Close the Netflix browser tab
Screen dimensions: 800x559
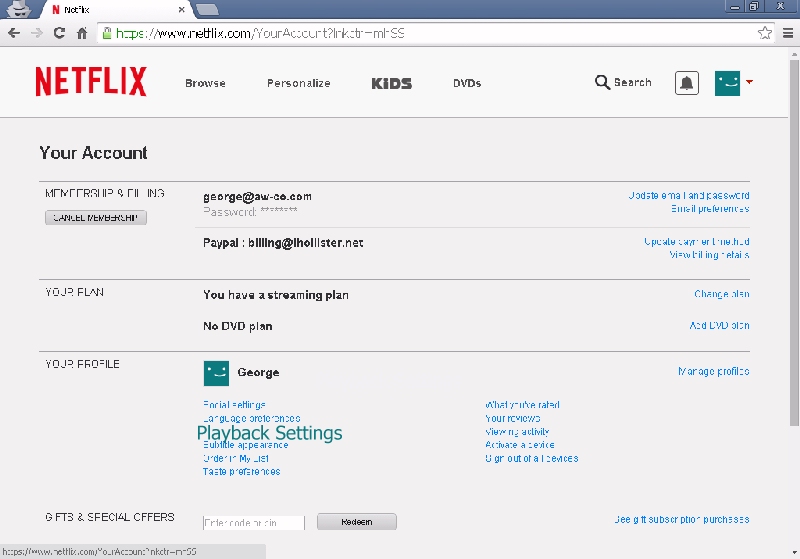(x=181, y=10)
